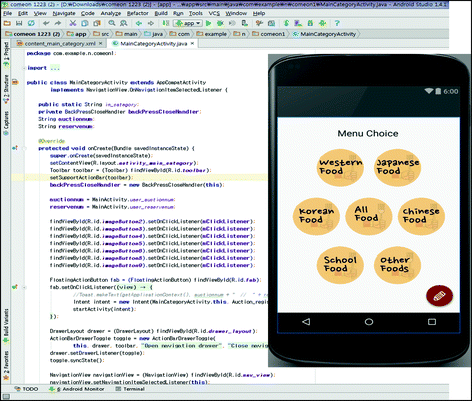472x401 pixels.
Task: Click the green Run play icon
Action: pos(209,23)
